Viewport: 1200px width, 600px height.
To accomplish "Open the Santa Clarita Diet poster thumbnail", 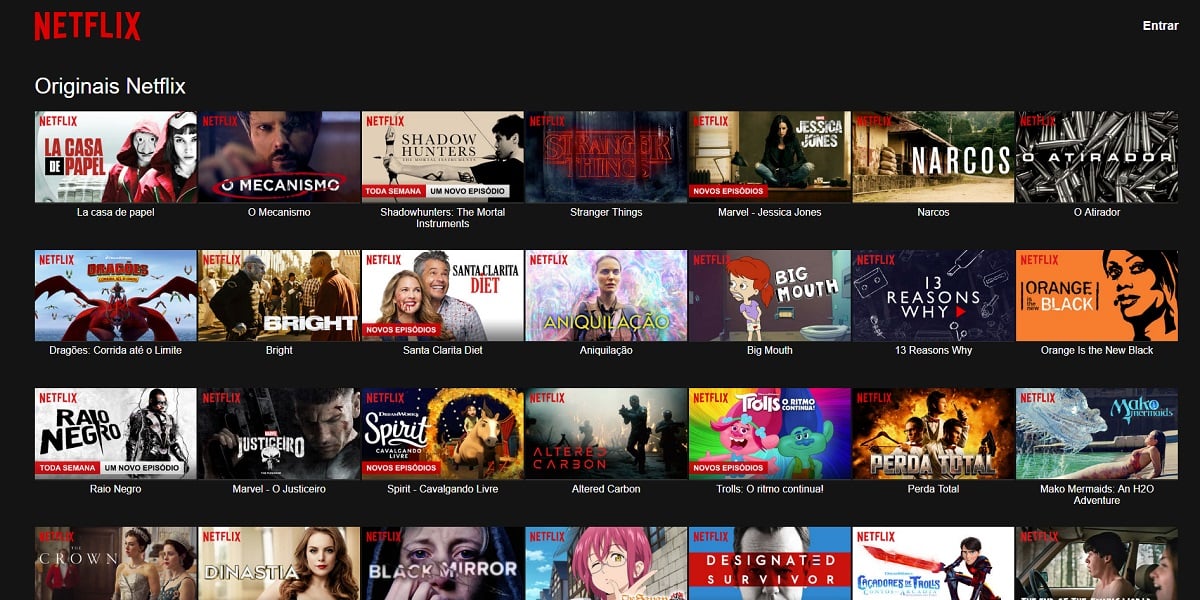I will pyautogui.click(x=443, y=296).
